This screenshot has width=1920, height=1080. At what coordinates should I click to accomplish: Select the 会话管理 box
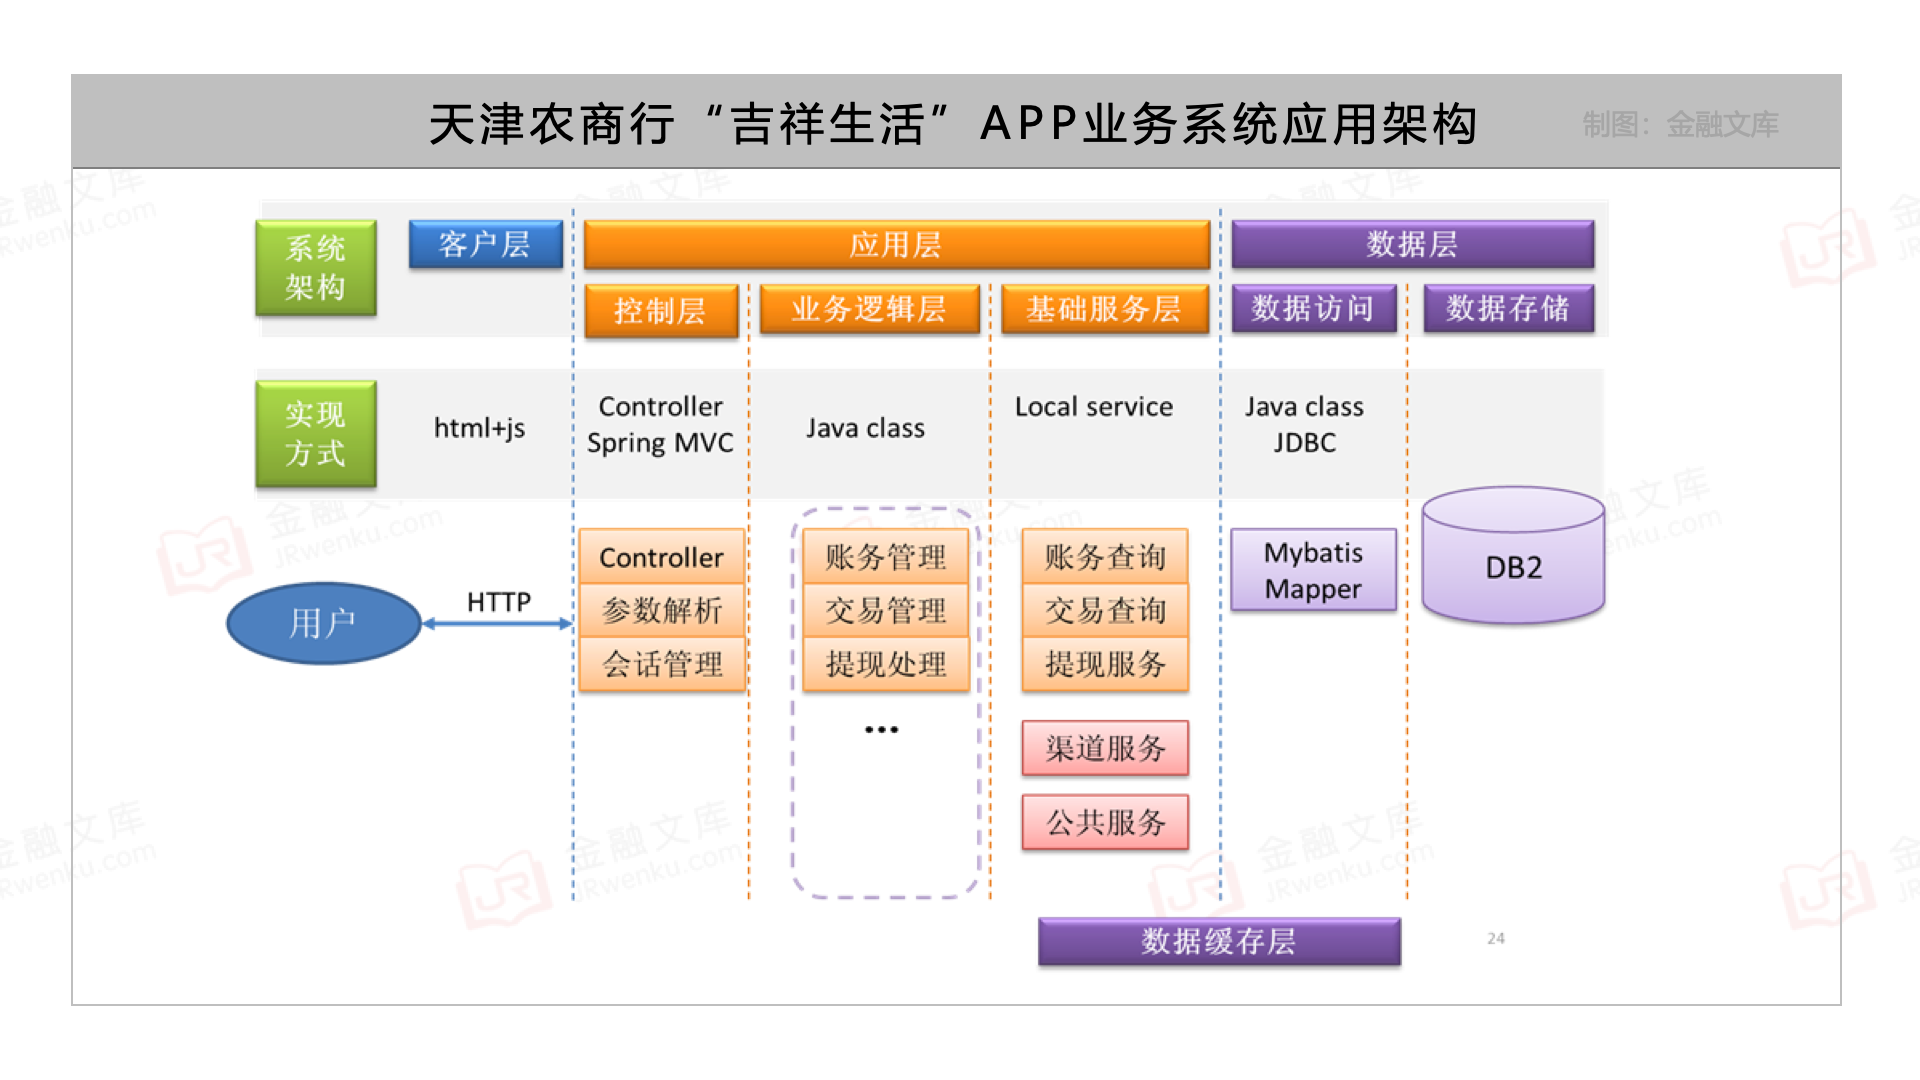(661, 664)
